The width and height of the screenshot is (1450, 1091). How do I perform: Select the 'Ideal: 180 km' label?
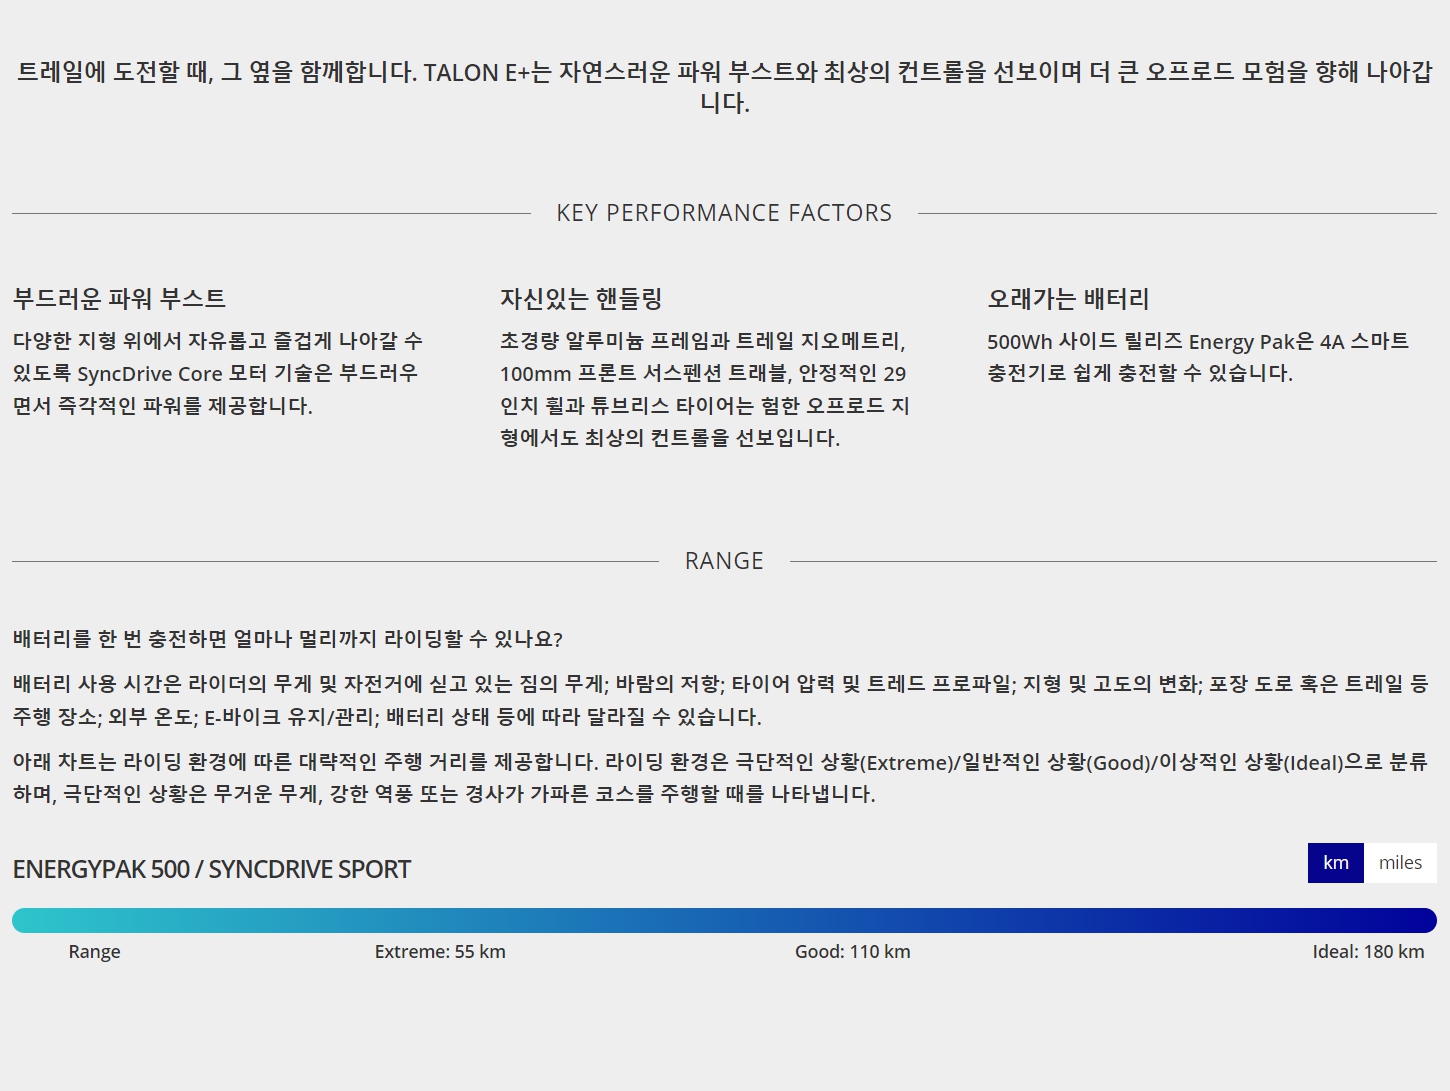pyautogui.click(x=1368, y=952)
